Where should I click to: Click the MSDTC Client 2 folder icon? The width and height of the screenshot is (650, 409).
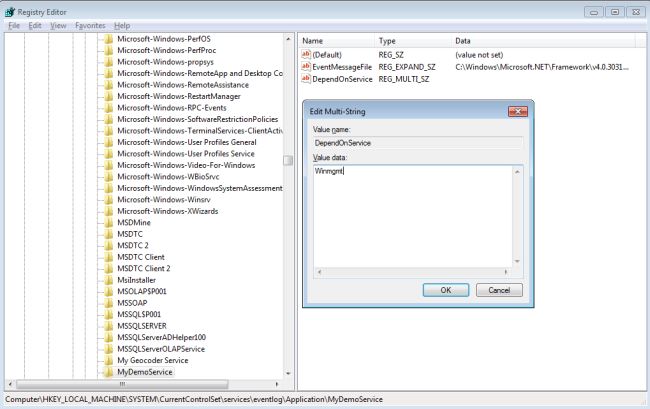(x=109, y=269)
